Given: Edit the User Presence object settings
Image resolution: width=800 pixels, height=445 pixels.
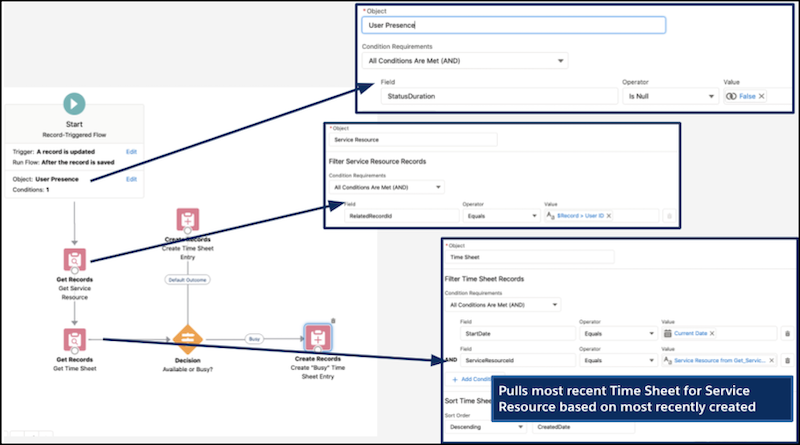Looking at the screenshot, I should pyautogui.click(x=131, y=179).
